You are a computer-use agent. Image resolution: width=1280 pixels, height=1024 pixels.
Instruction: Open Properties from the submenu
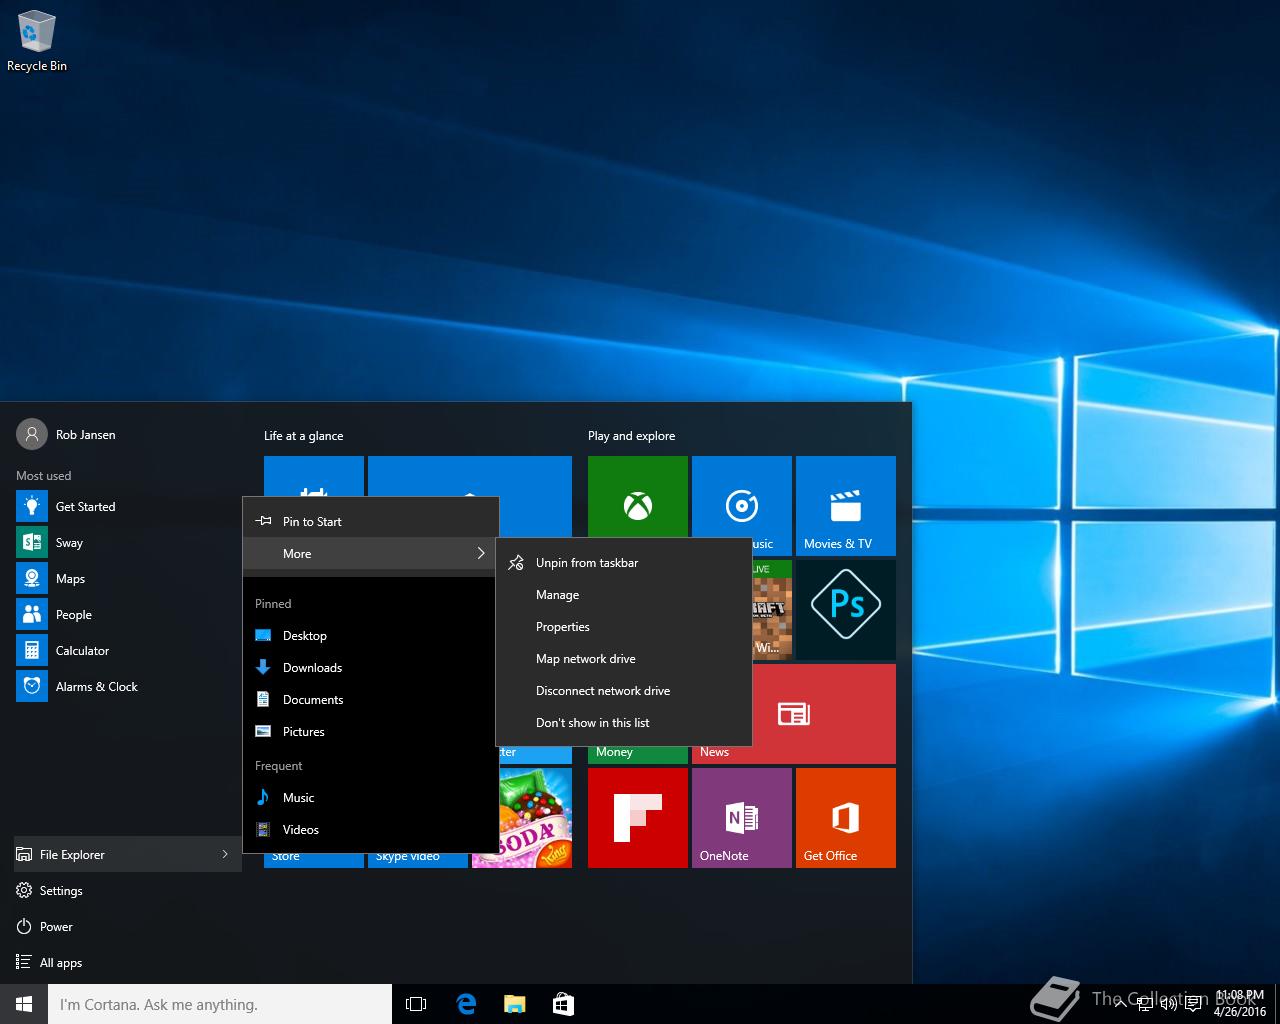click(x=623, y=627)
